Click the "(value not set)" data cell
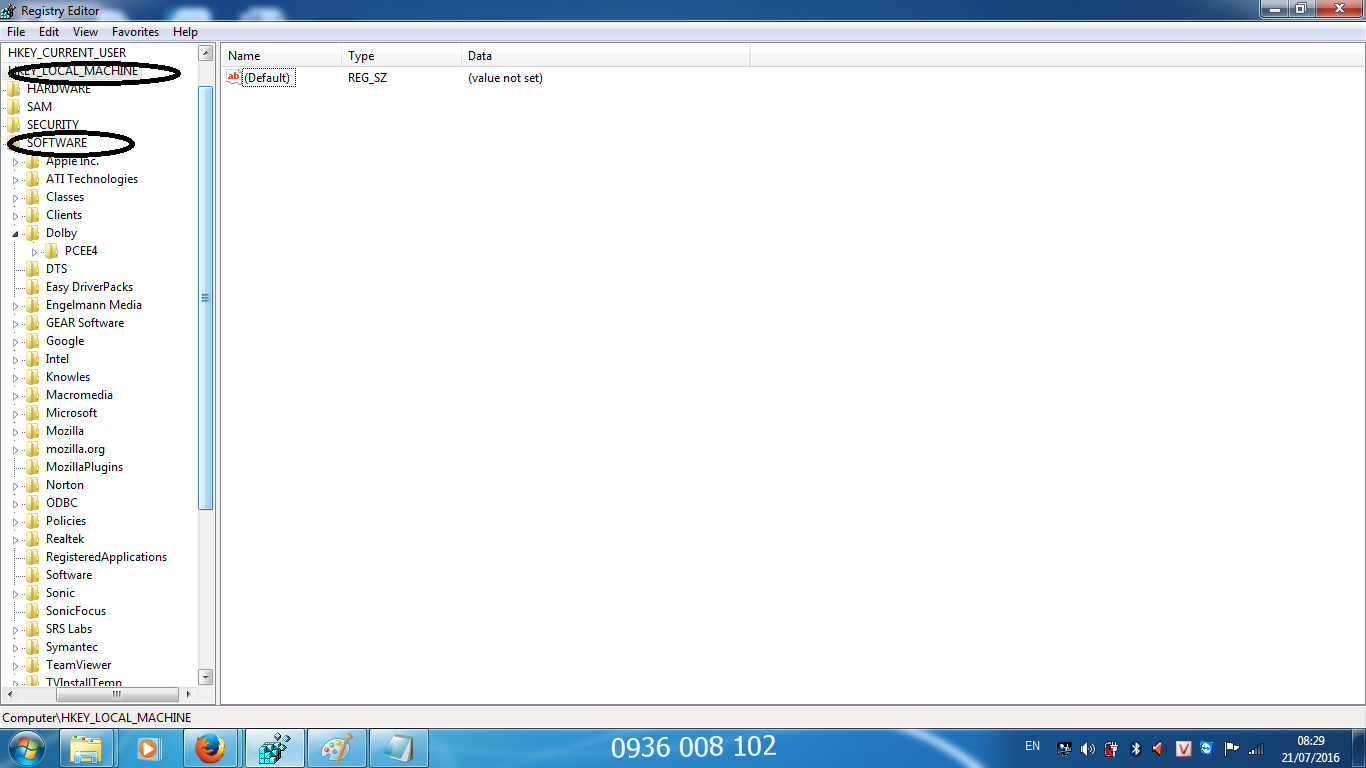Image resolution: width=1366 pixels, height=768 pixels. point(505,78)
